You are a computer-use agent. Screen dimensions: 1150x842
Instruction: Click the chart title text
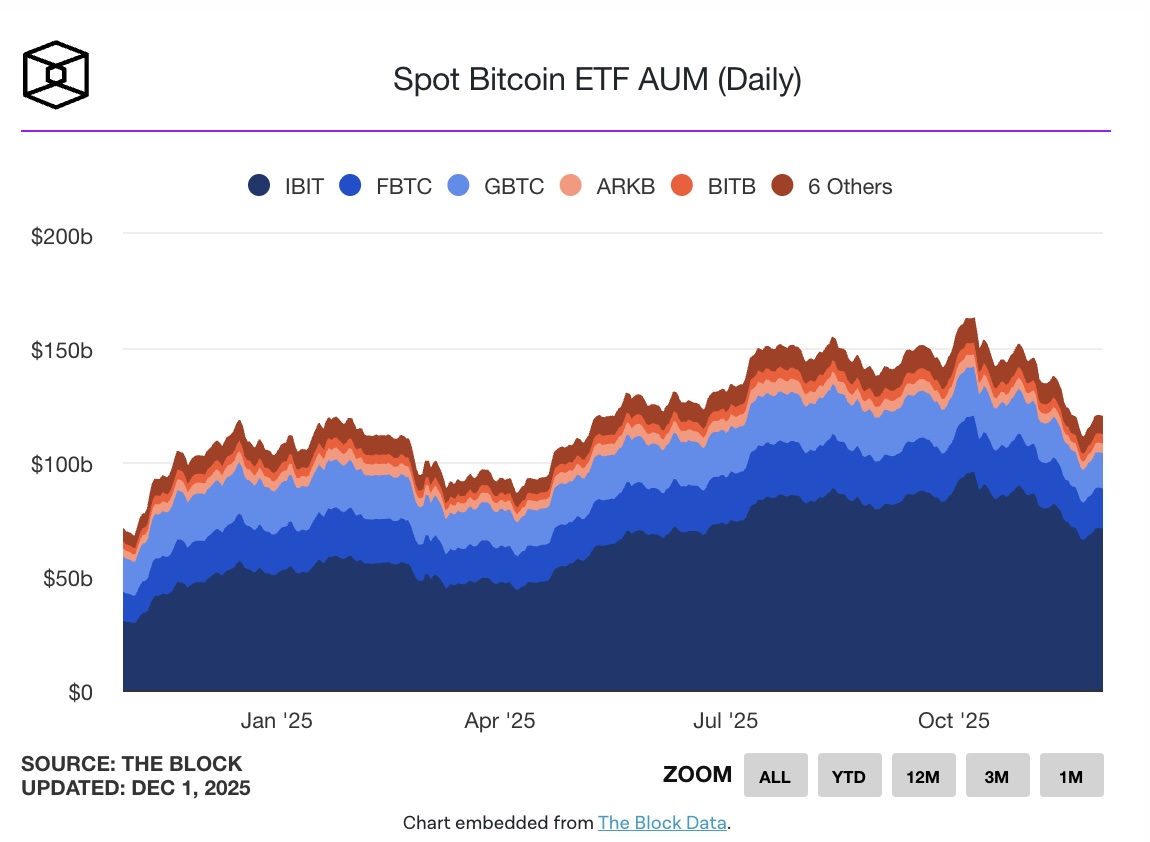click(x=597, y=80)
